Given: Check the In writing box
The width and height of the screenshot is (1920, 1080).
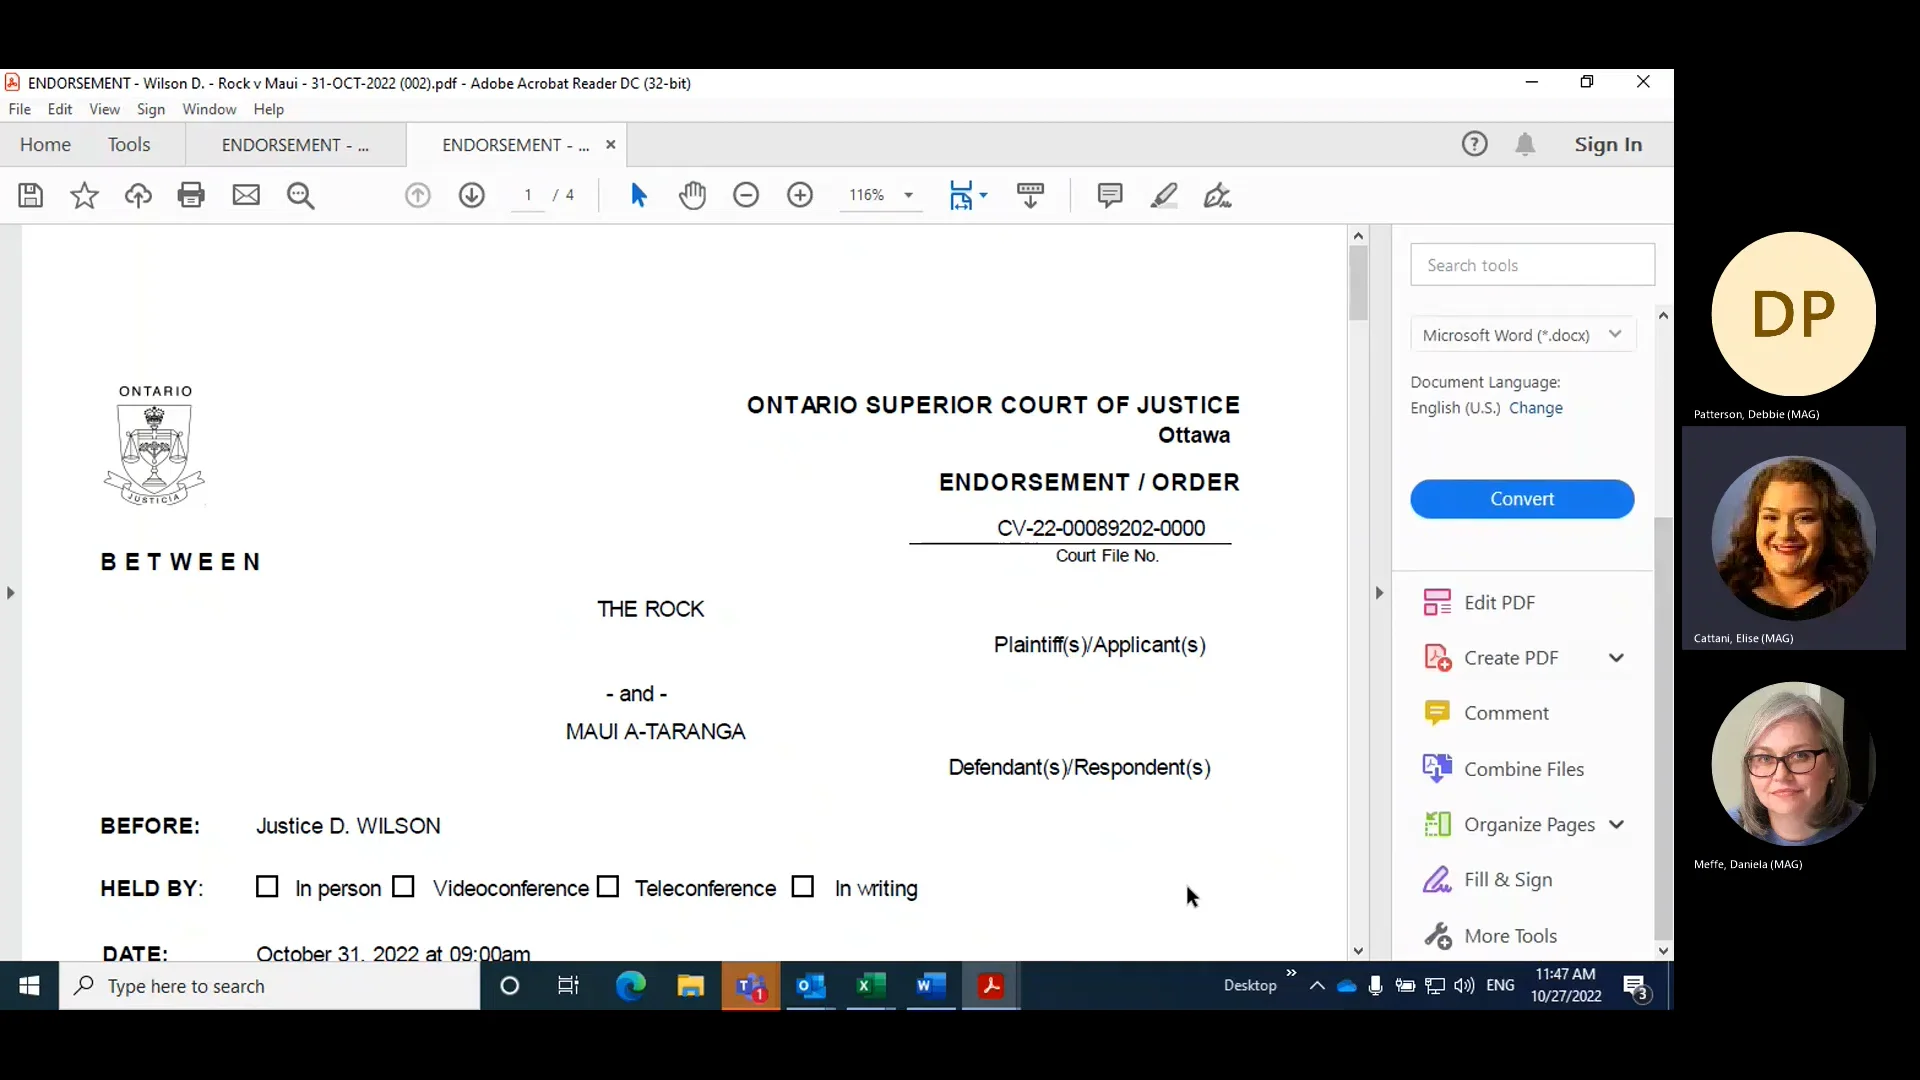Looking at the screenshot, I should tap(802, 887).
